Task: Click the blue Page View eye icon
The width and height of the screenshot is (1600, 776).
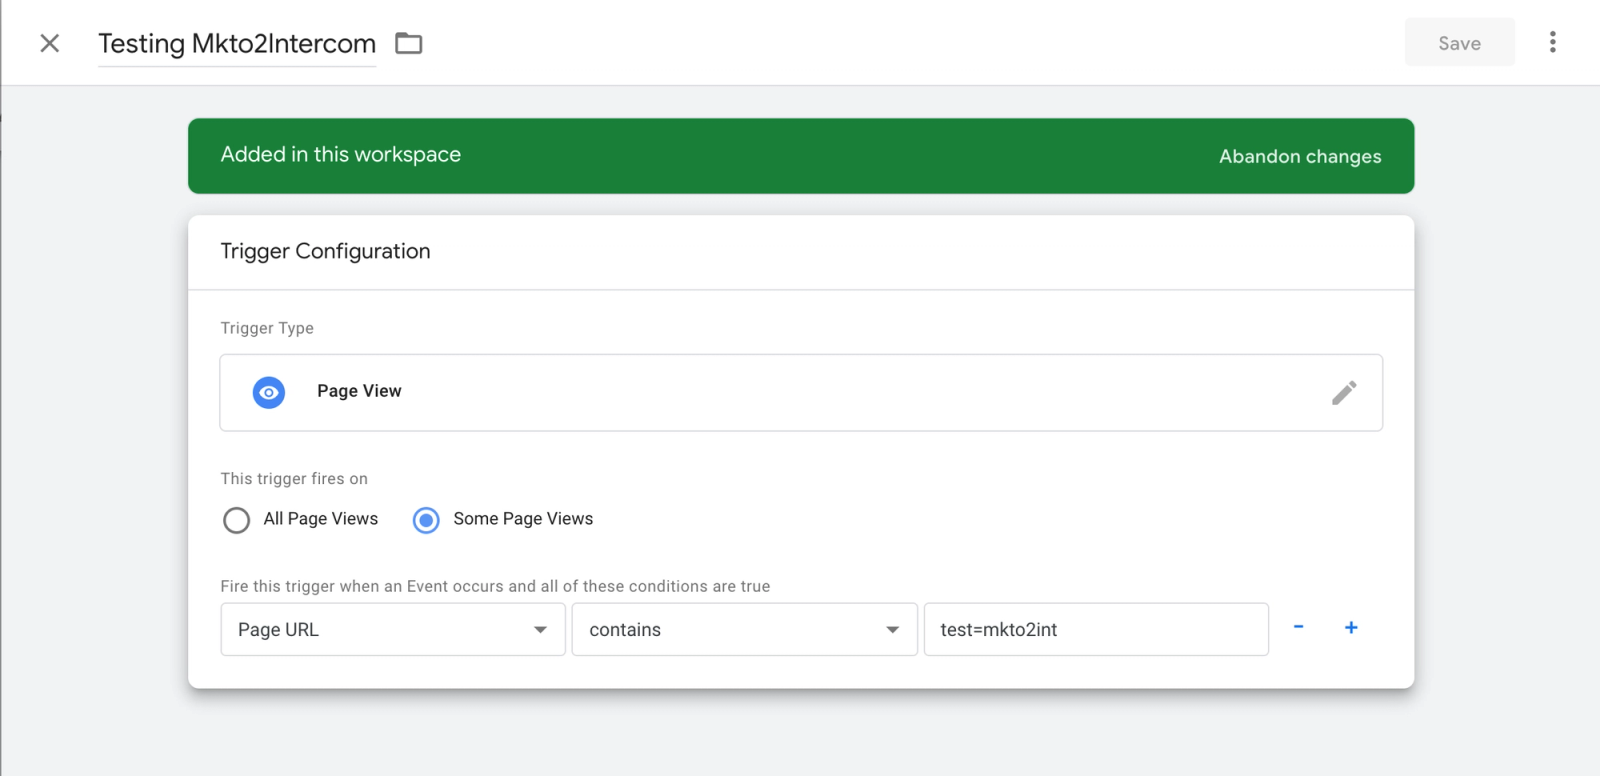Action: 269,392
